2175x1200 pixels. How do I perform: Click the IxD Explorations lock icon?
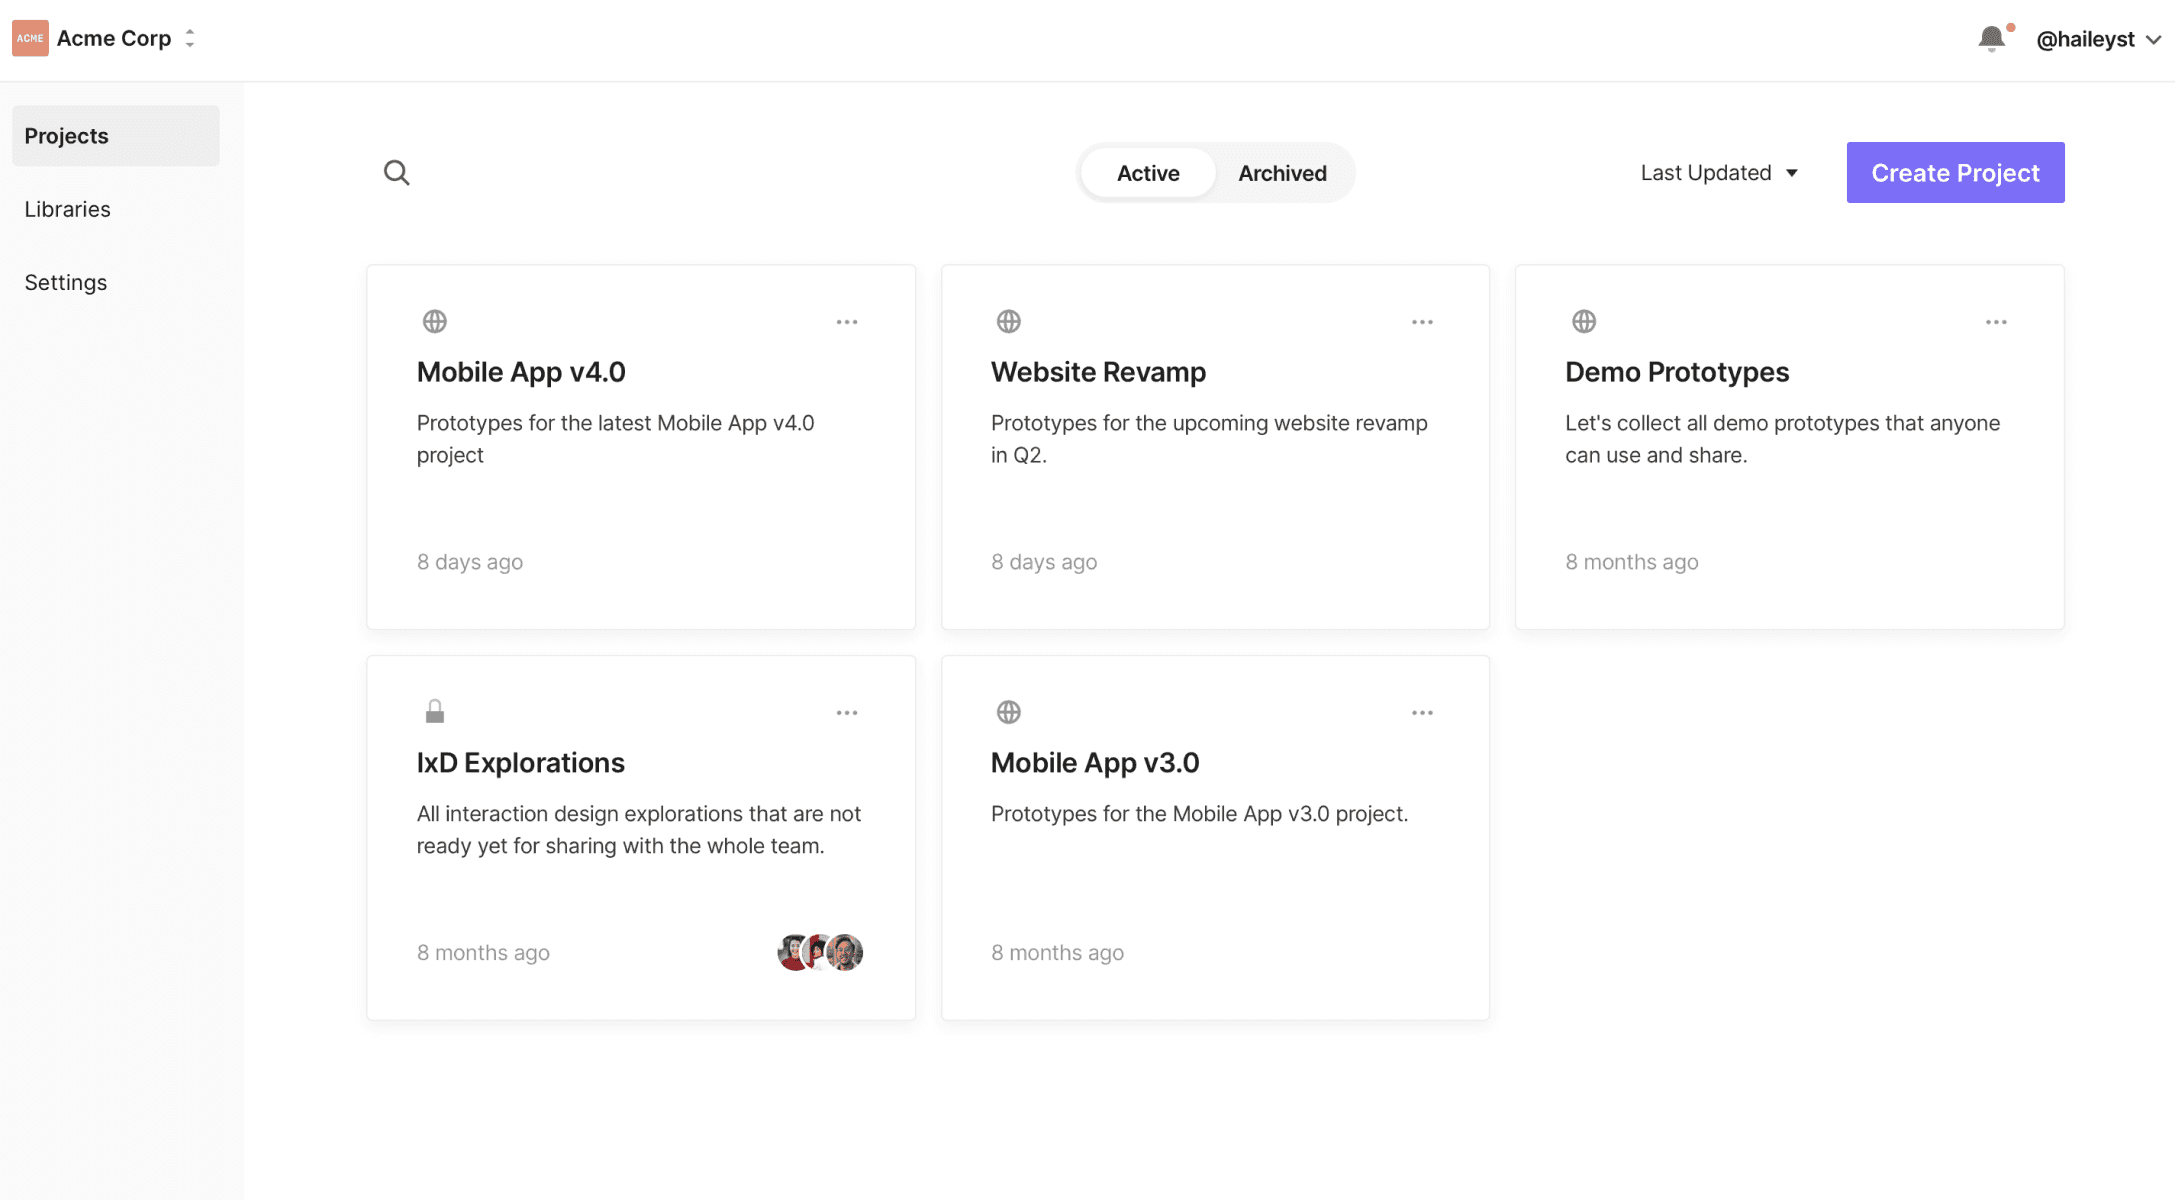point(434,712)
